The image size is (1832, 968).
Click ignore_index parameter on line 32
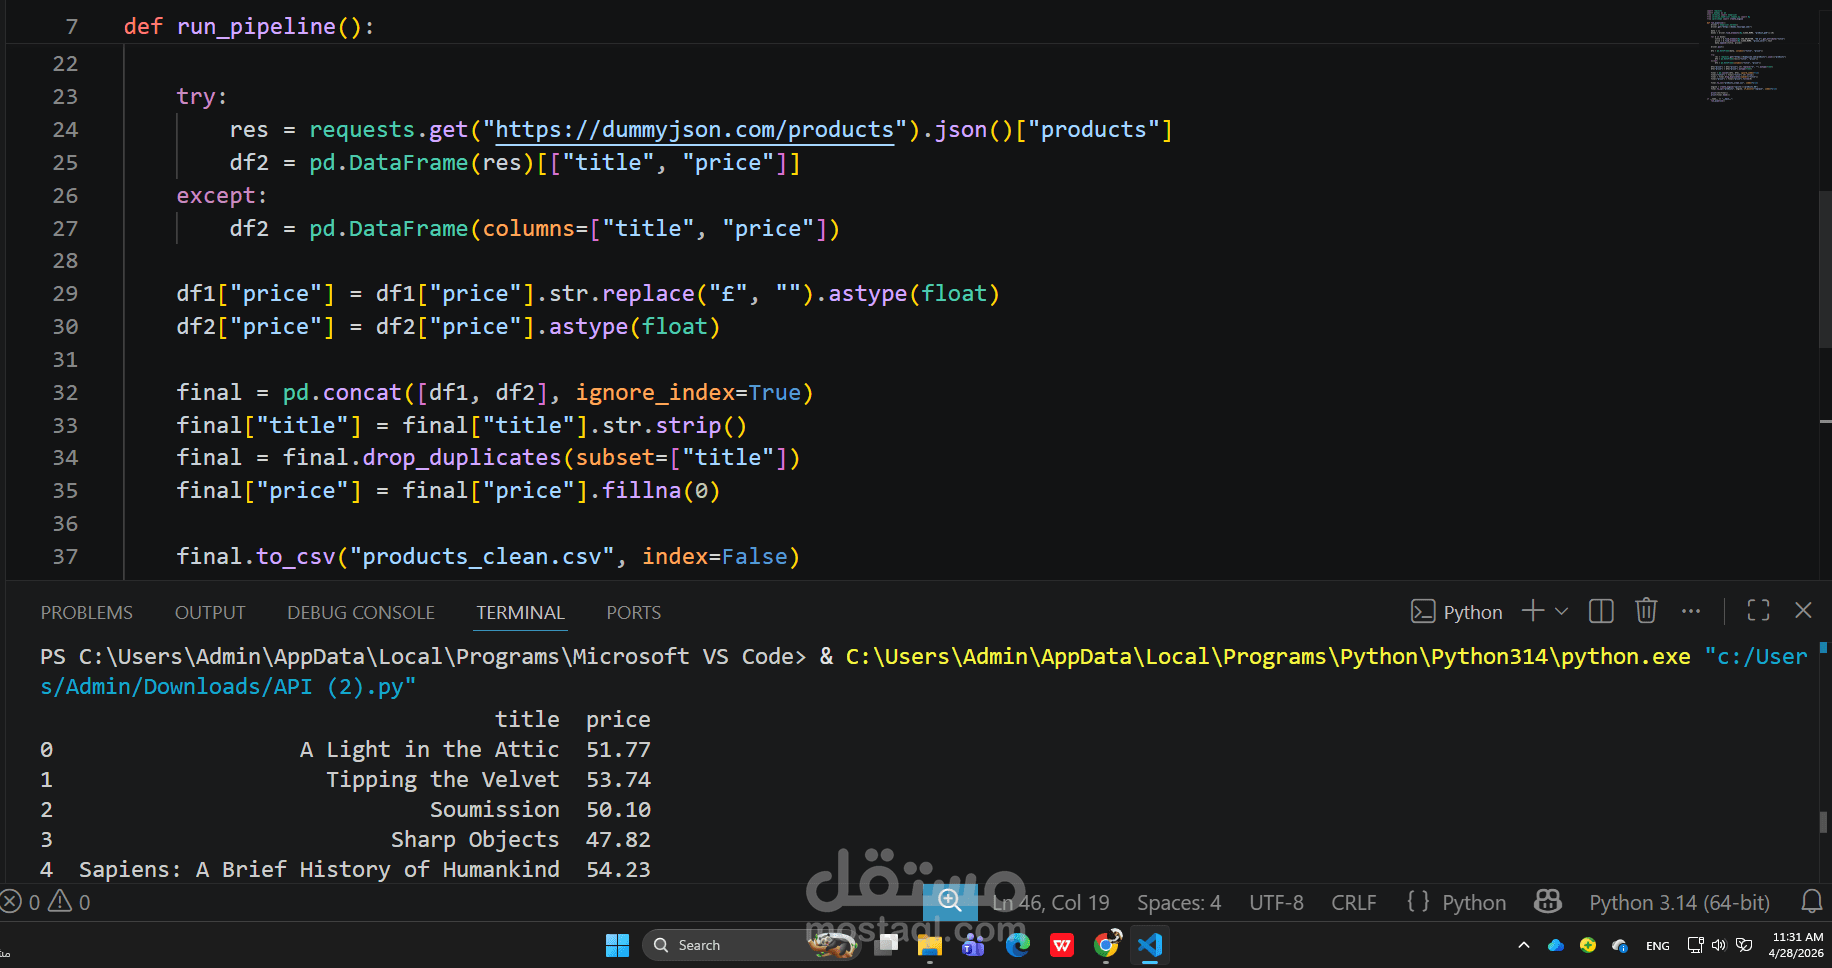tap(655, 393)
